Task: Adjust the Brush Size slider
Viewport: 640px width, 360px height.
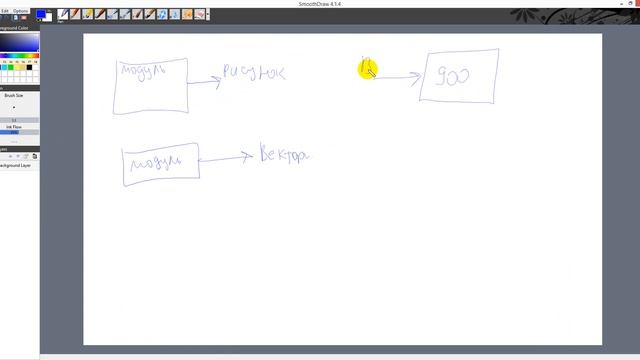Action: pos(19,120)
